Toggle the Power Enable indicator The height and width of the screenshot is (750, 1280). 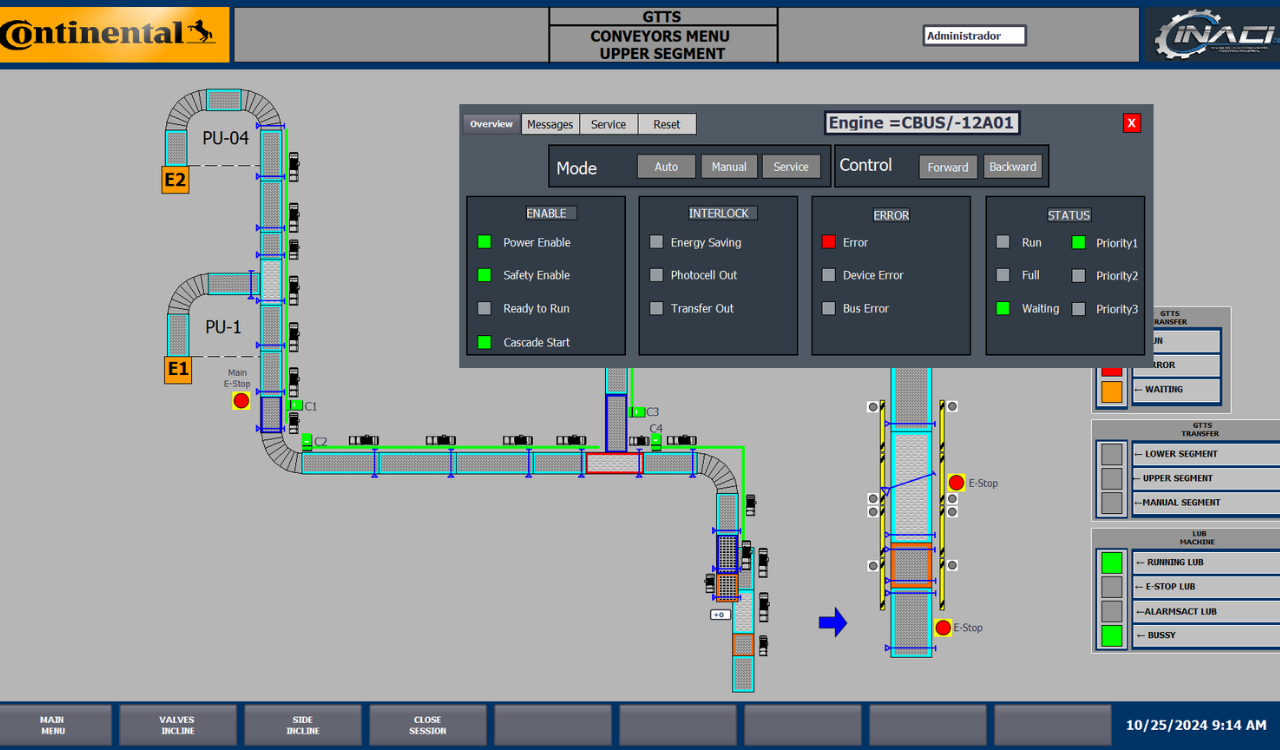485,242
